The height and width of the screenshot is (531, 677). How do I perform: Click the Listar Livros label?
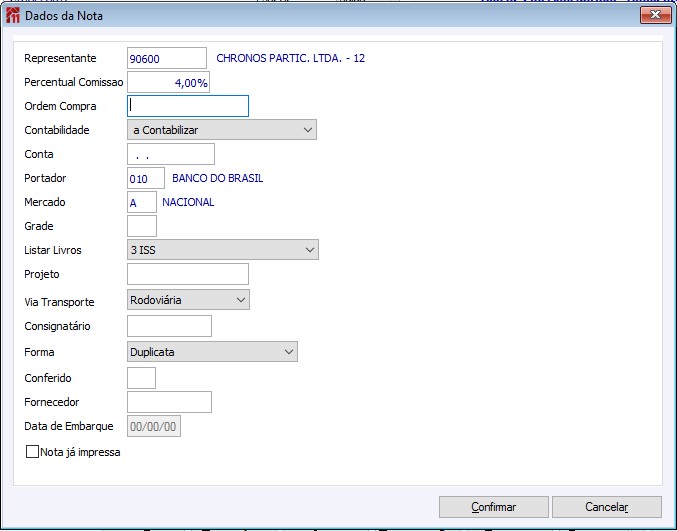click(53, 250)
